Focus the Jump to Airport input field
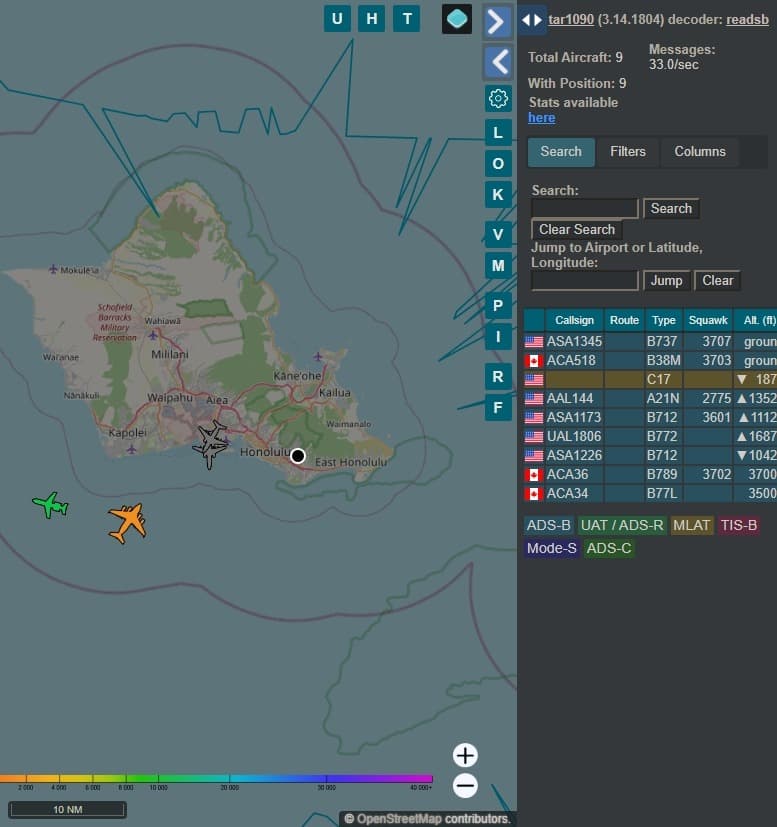This screenshot has width=777, height=827. (x=584, y=281)
